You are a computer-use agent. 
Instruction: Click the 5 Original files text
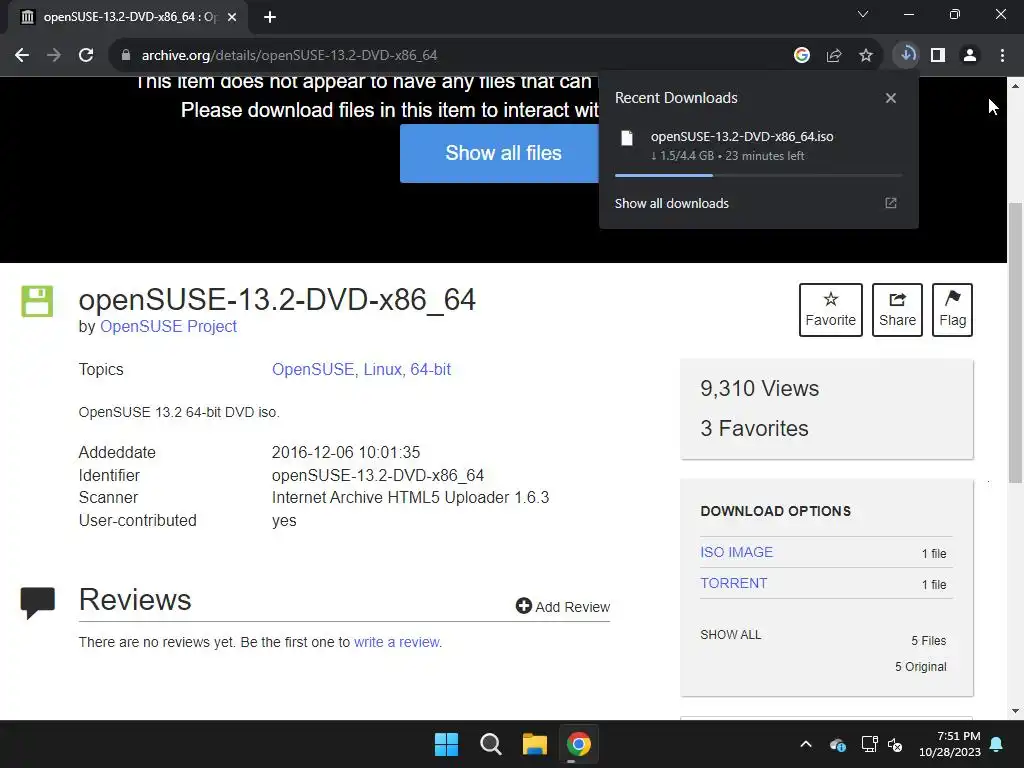[x=920, y=667]
